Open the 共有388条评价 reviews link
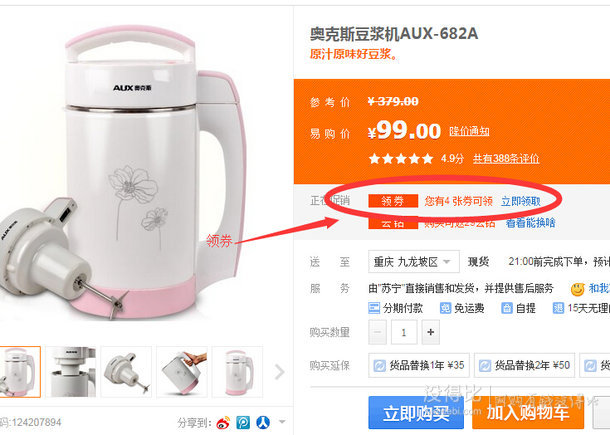Image resolution: width=610 pixels, height=435 pixels. 506,158
